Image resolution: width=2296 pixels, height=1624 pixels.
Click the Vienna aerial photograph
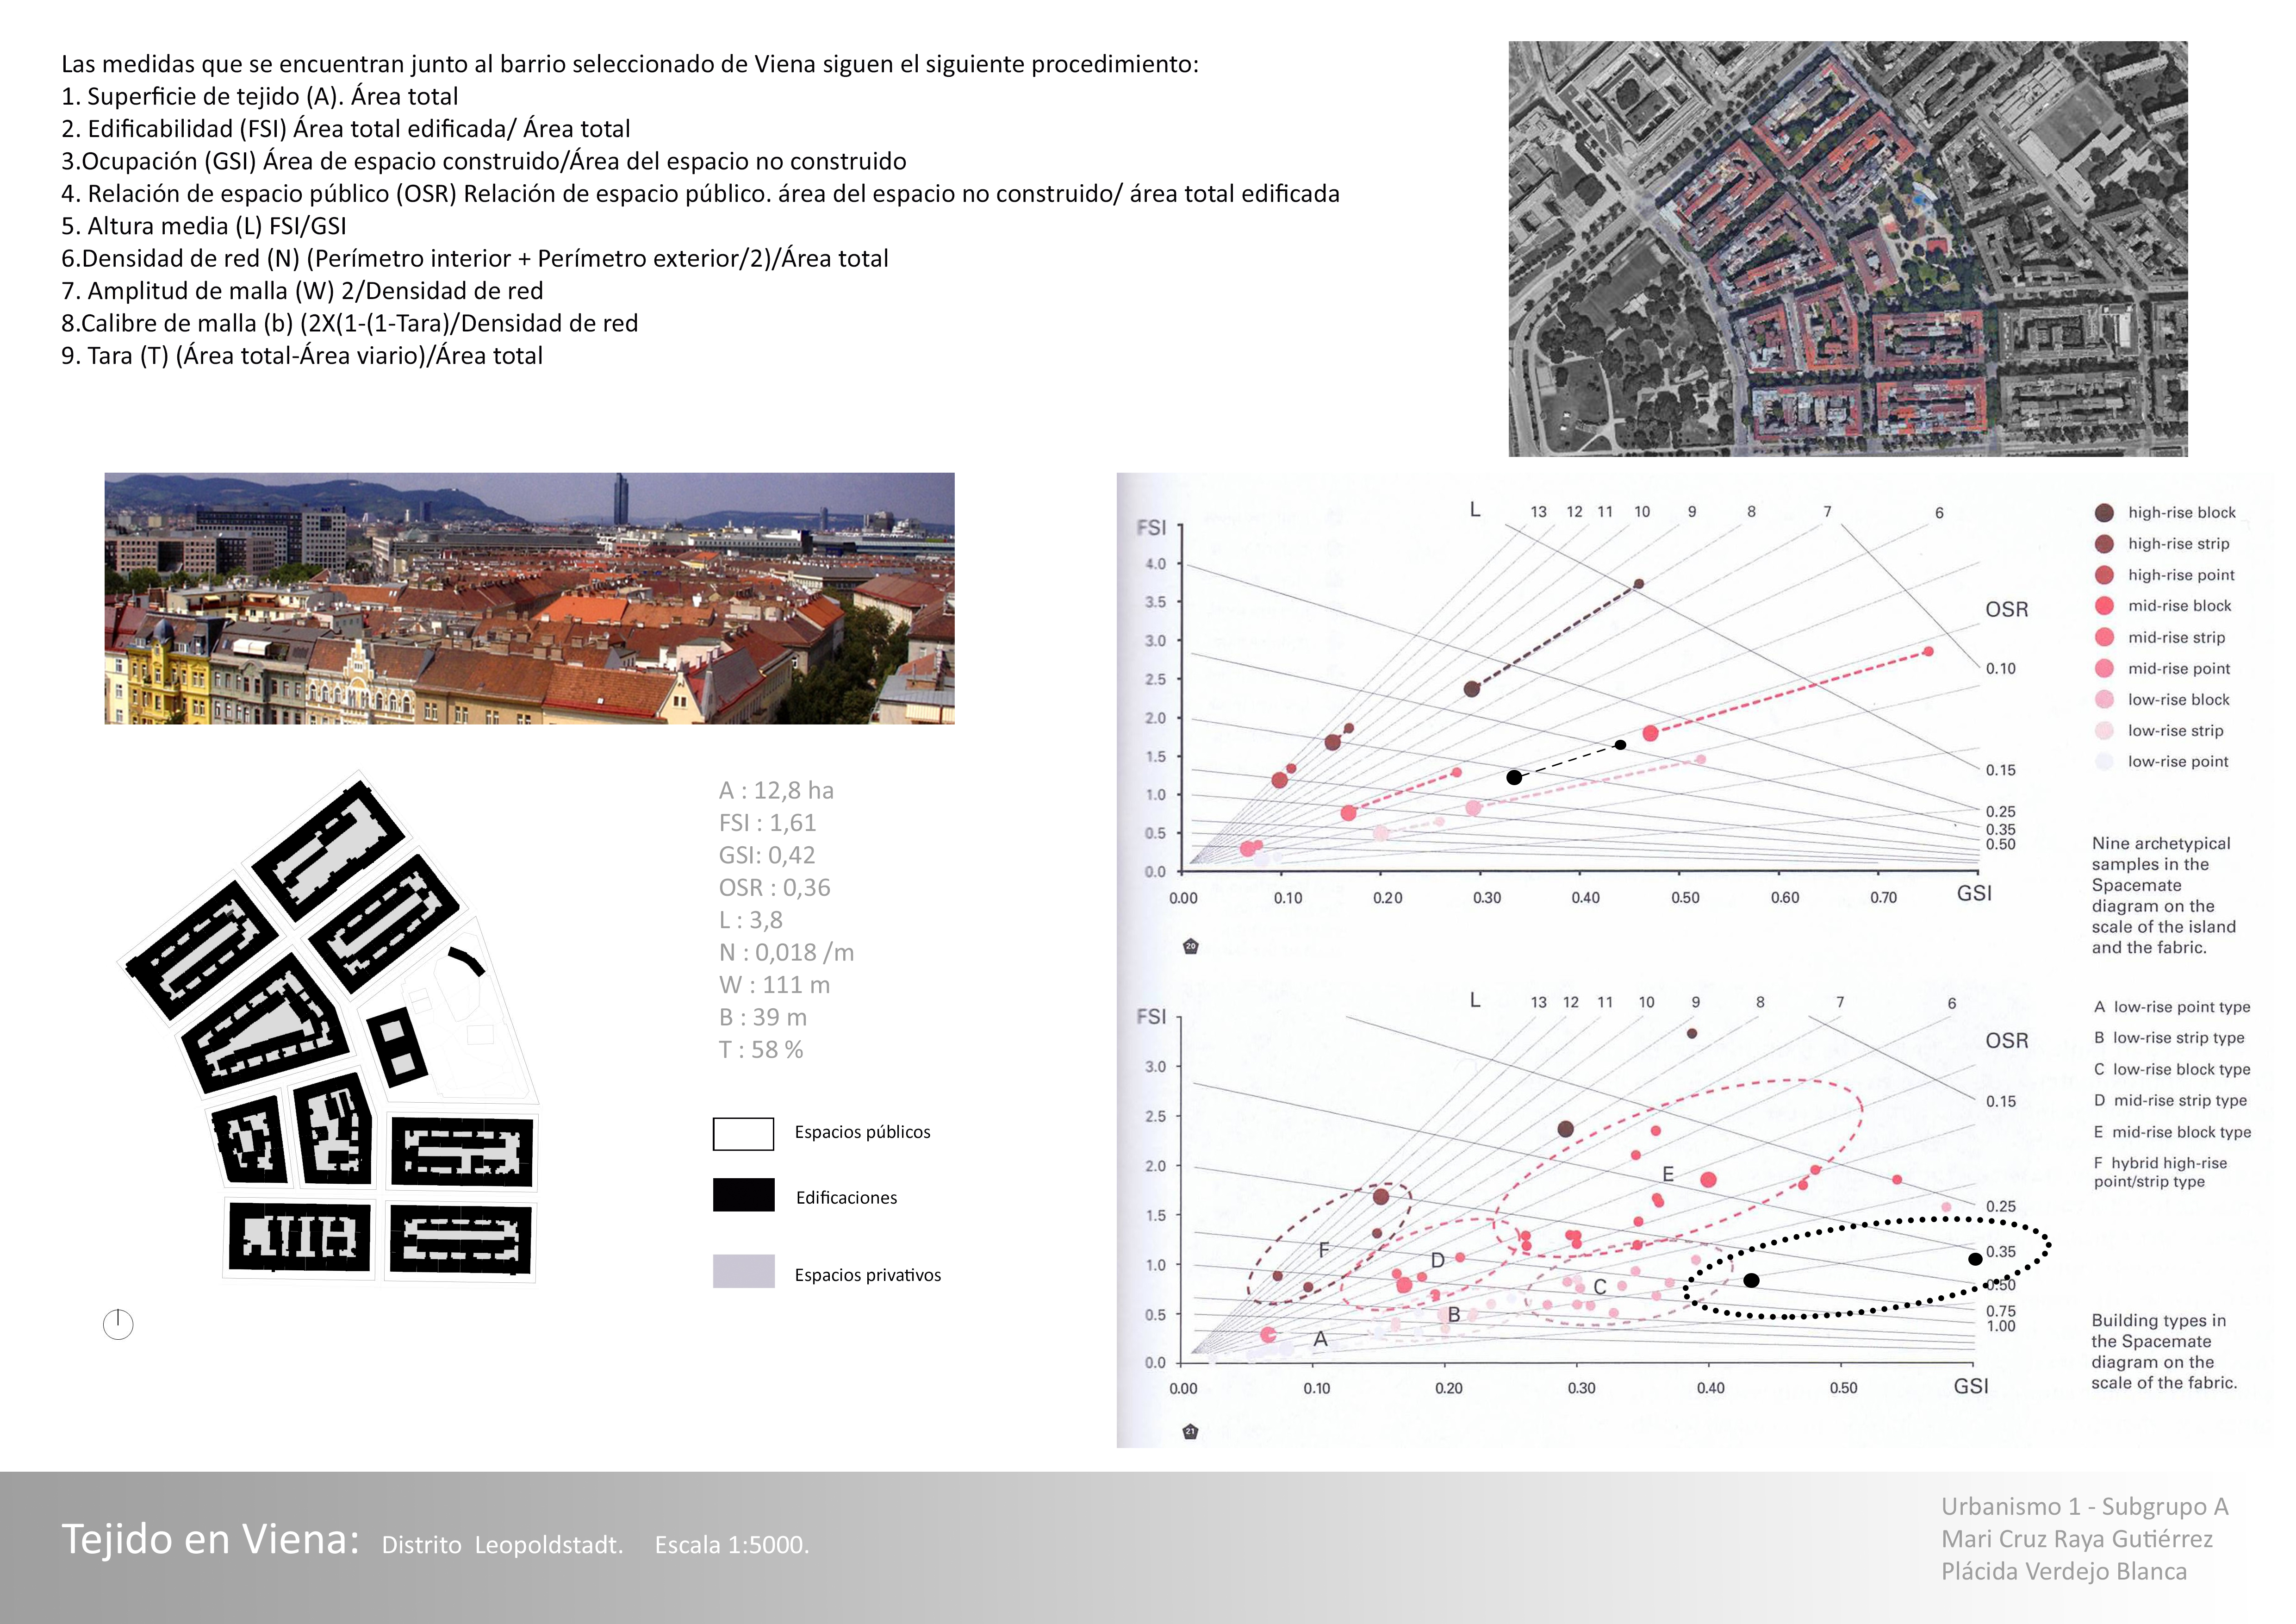1847,249
